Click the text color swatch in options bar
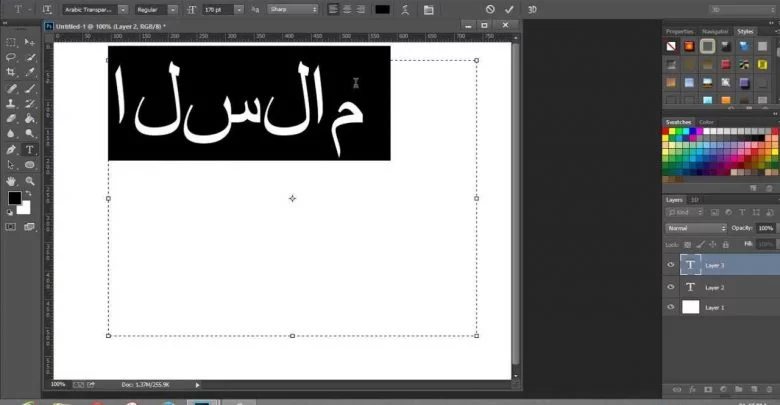Image resolution: width=780 pixels, height=405 pixels. coord(382,9)
